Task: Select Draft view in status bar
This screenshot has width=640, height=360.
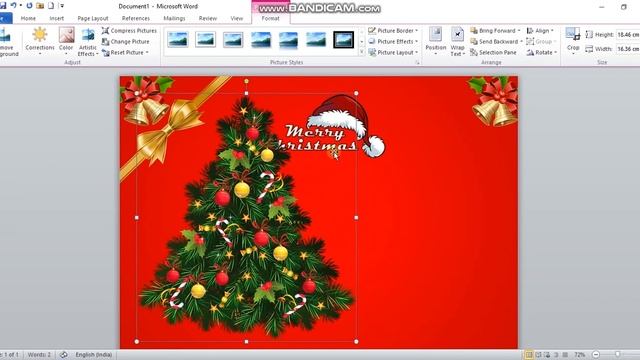Action: coord(565,355)
